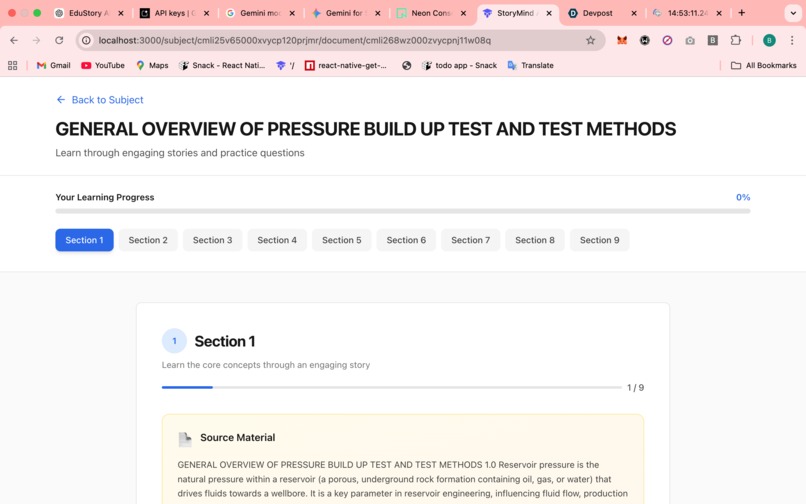The height and width of the screenshot is (504, 806).
Task: Select the Section 4 button
Action: (x=277, y=240)
